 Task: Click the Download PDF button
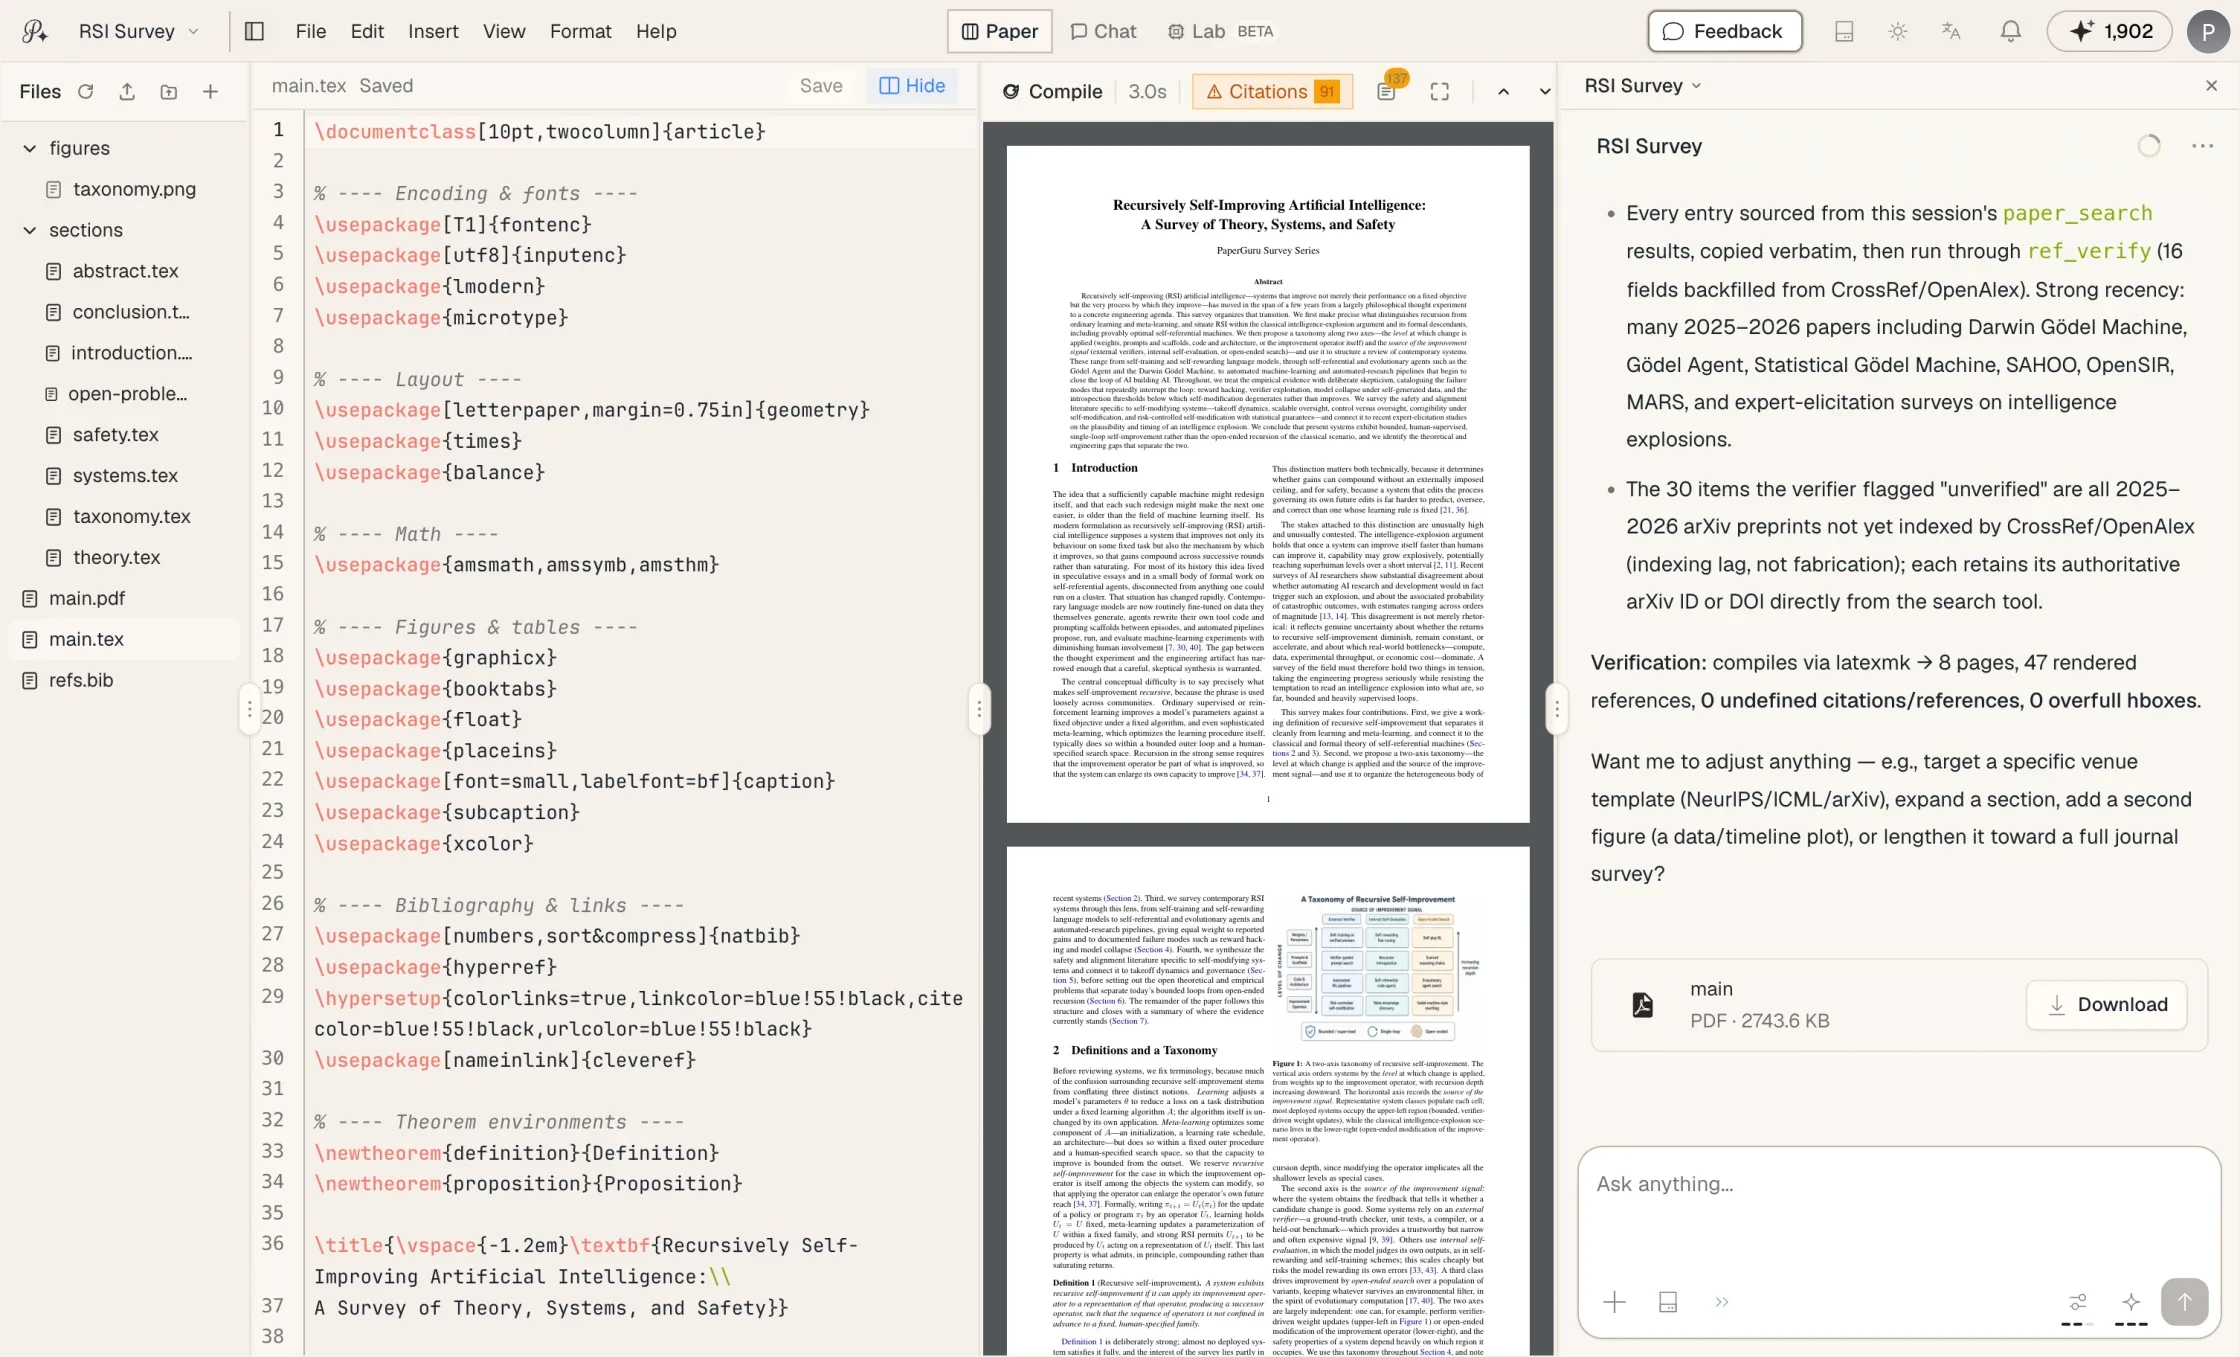click(x=2106, y=1005)
